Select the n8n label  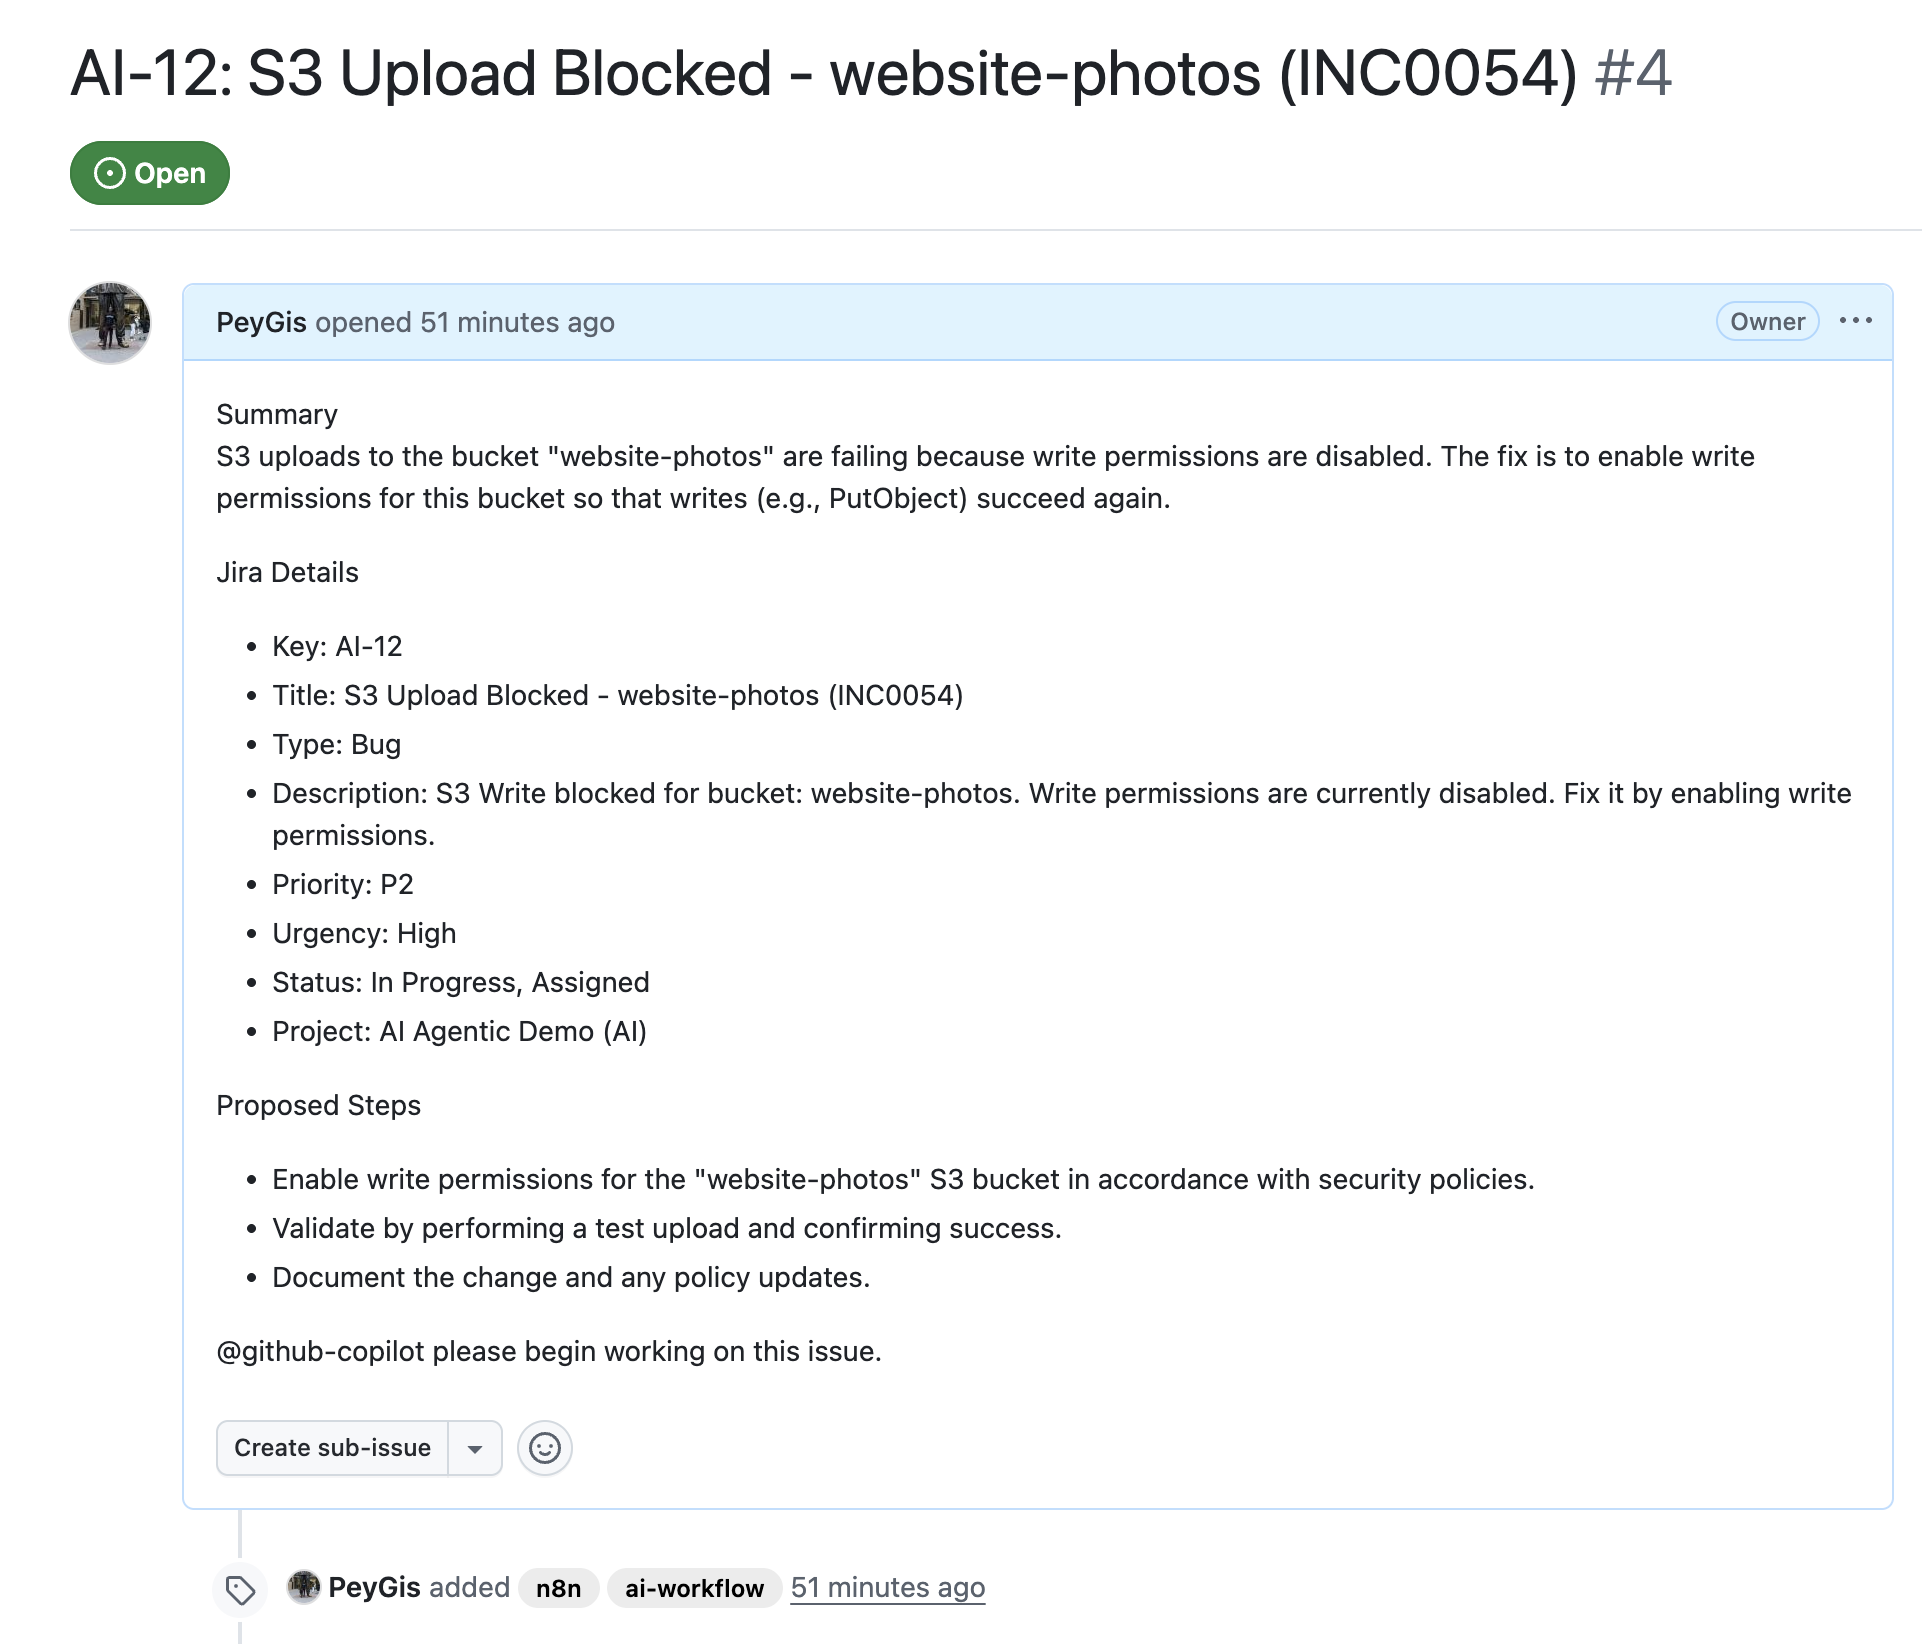[558, 1587]
